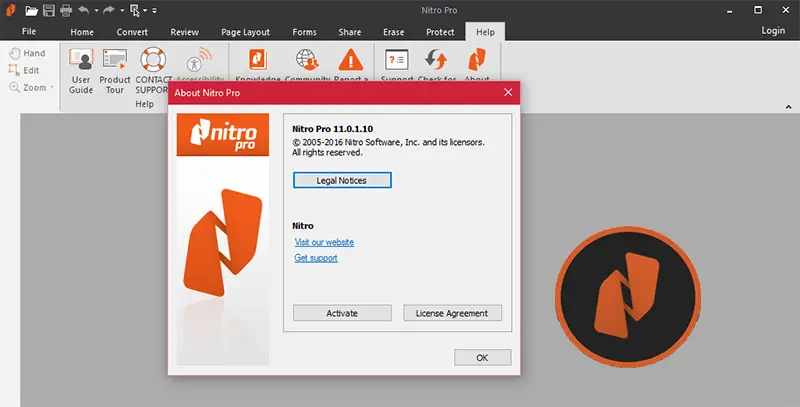This screenshot has width=800, height=407.
Task: Open the User Guide
Action: 81,71
